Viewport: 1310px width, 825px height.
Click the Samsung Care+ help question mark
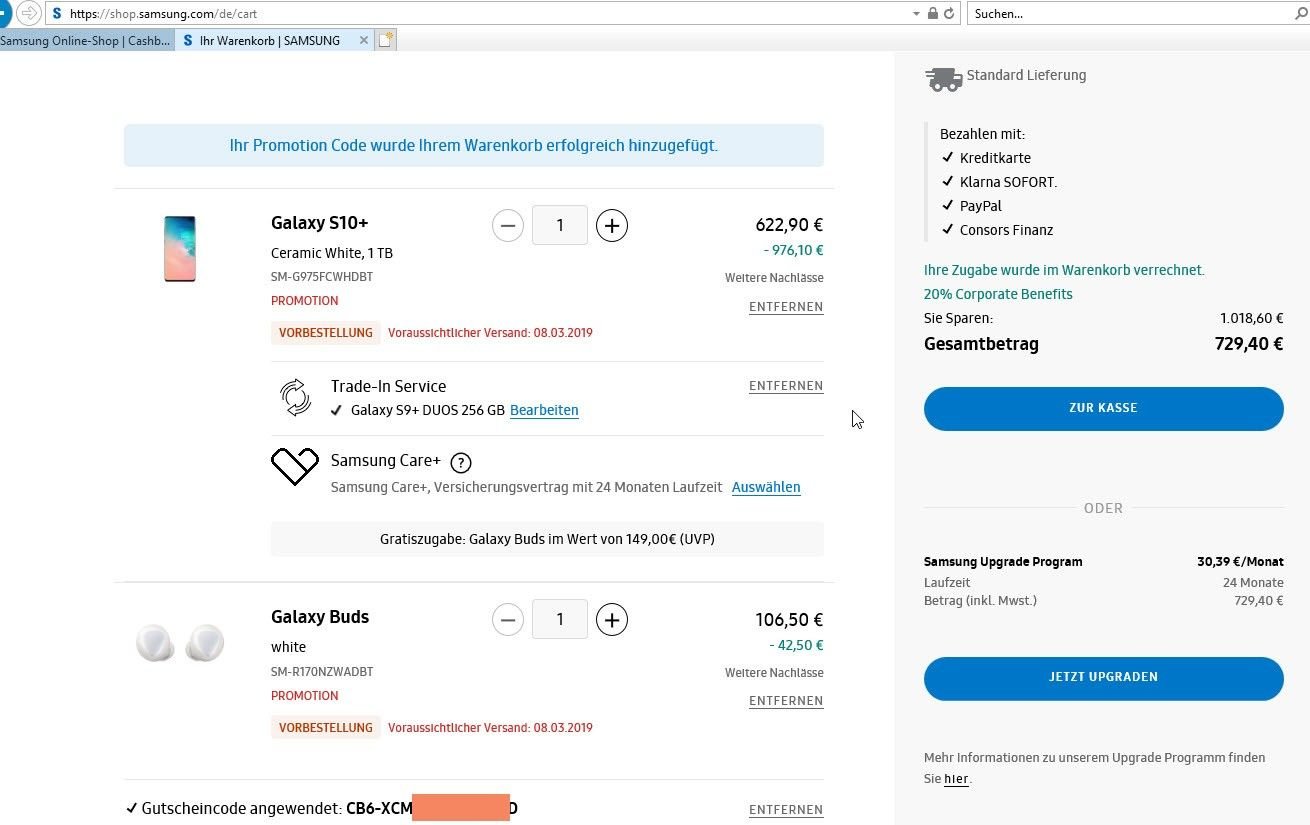tap(461, 462)
